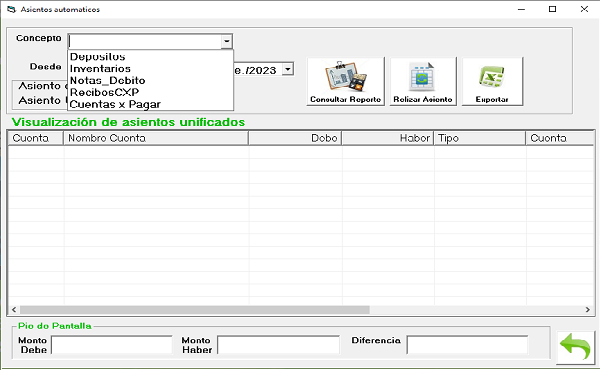Collapse the Concepto dropdown arrow

(227, 41)
